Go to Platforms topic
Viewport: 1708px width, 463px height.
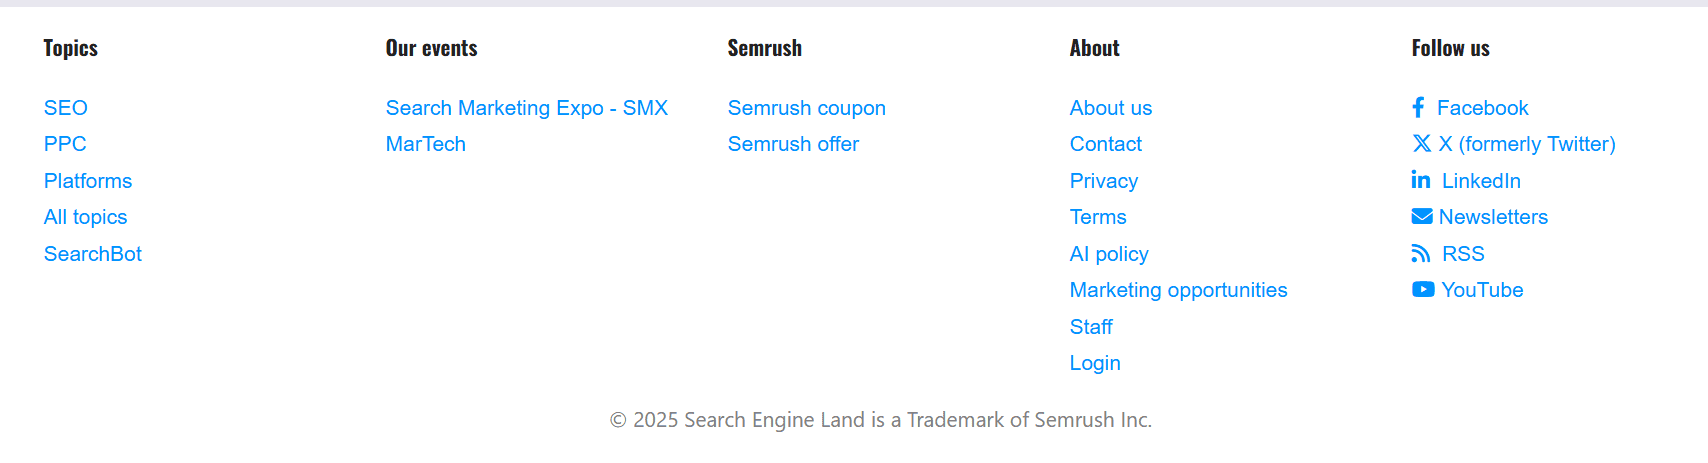point(88,181)
